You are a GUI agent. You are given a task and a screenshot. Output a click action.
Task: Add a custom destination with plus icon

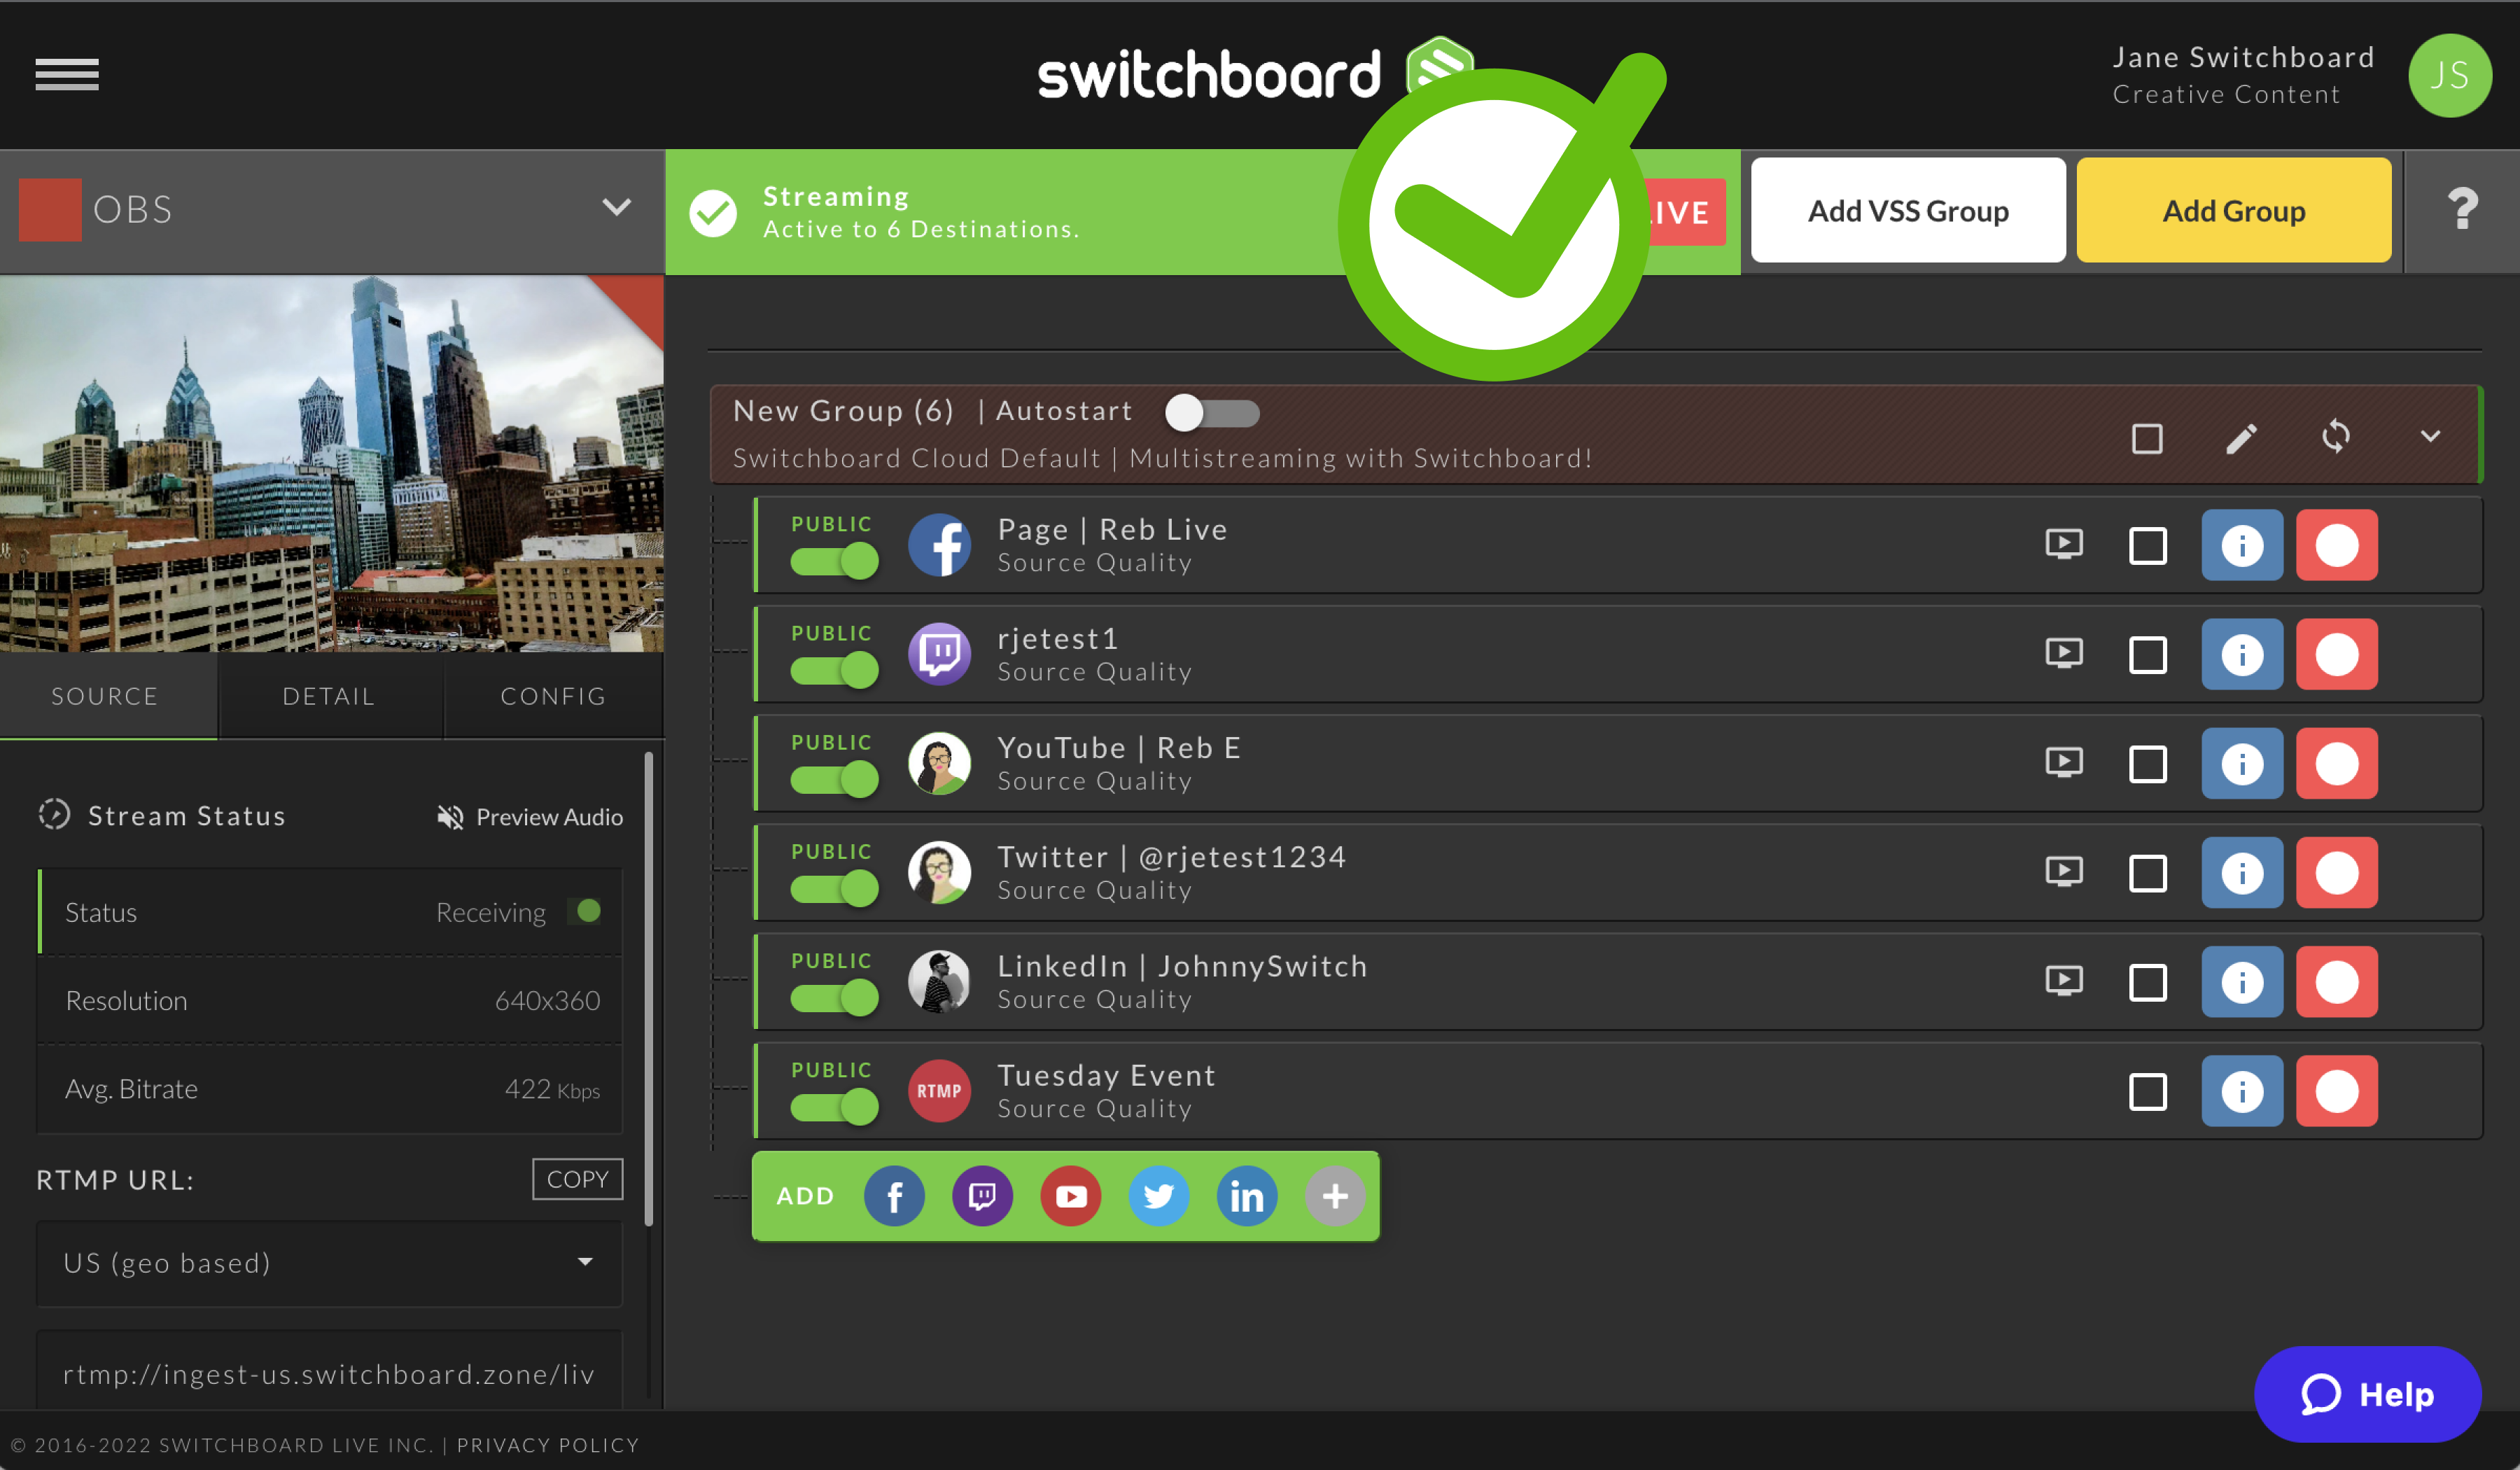[1334, 1196]
